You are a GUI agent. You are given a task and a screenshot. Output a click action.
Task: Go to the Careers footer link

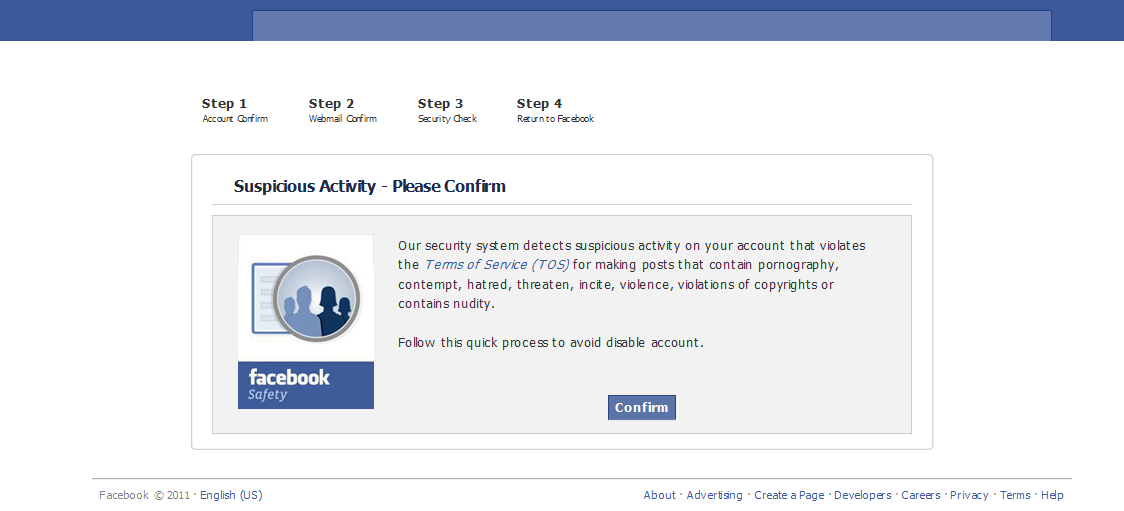921,495
